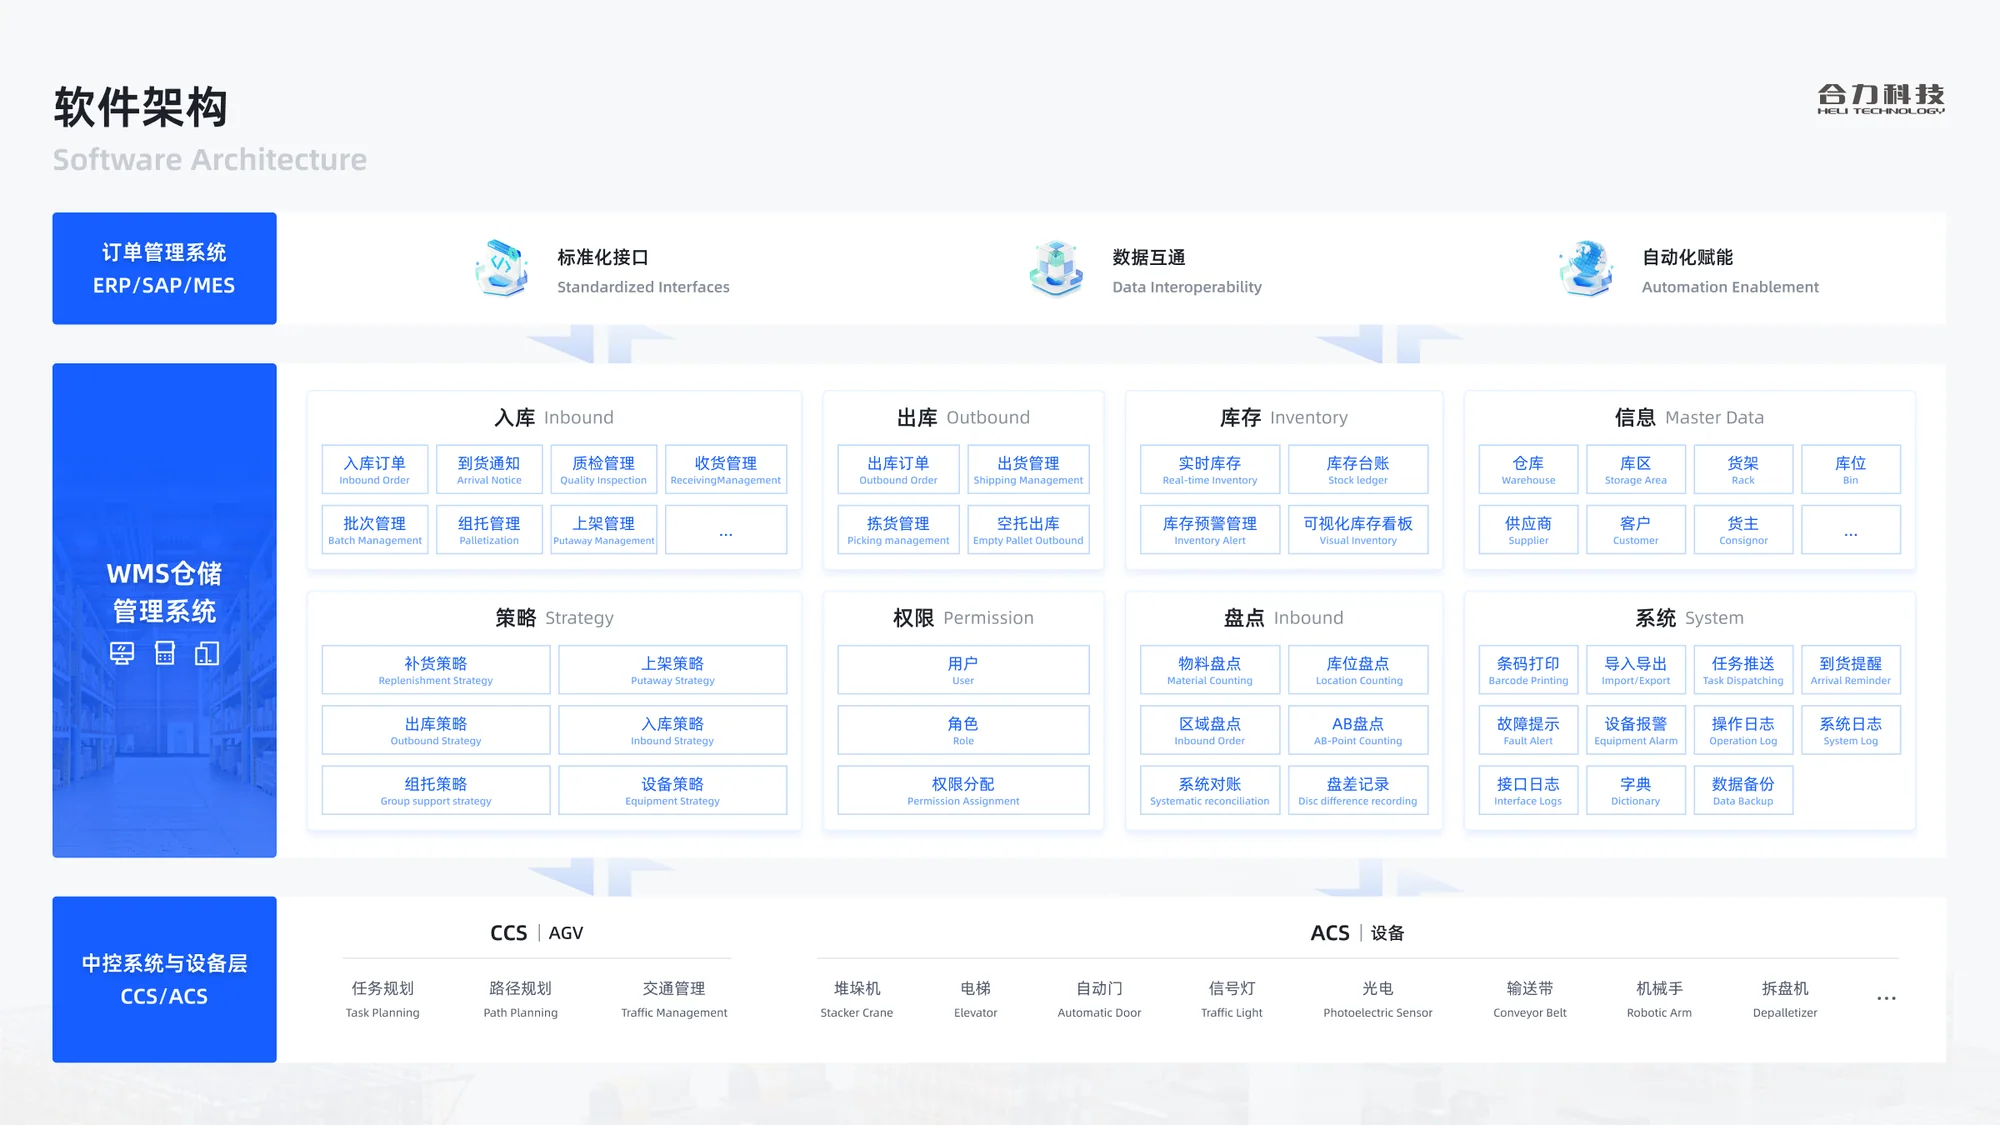Select the Warehouse master data box
This screenshot has width=2000, height=1125.
click(x=1528, y=469)
